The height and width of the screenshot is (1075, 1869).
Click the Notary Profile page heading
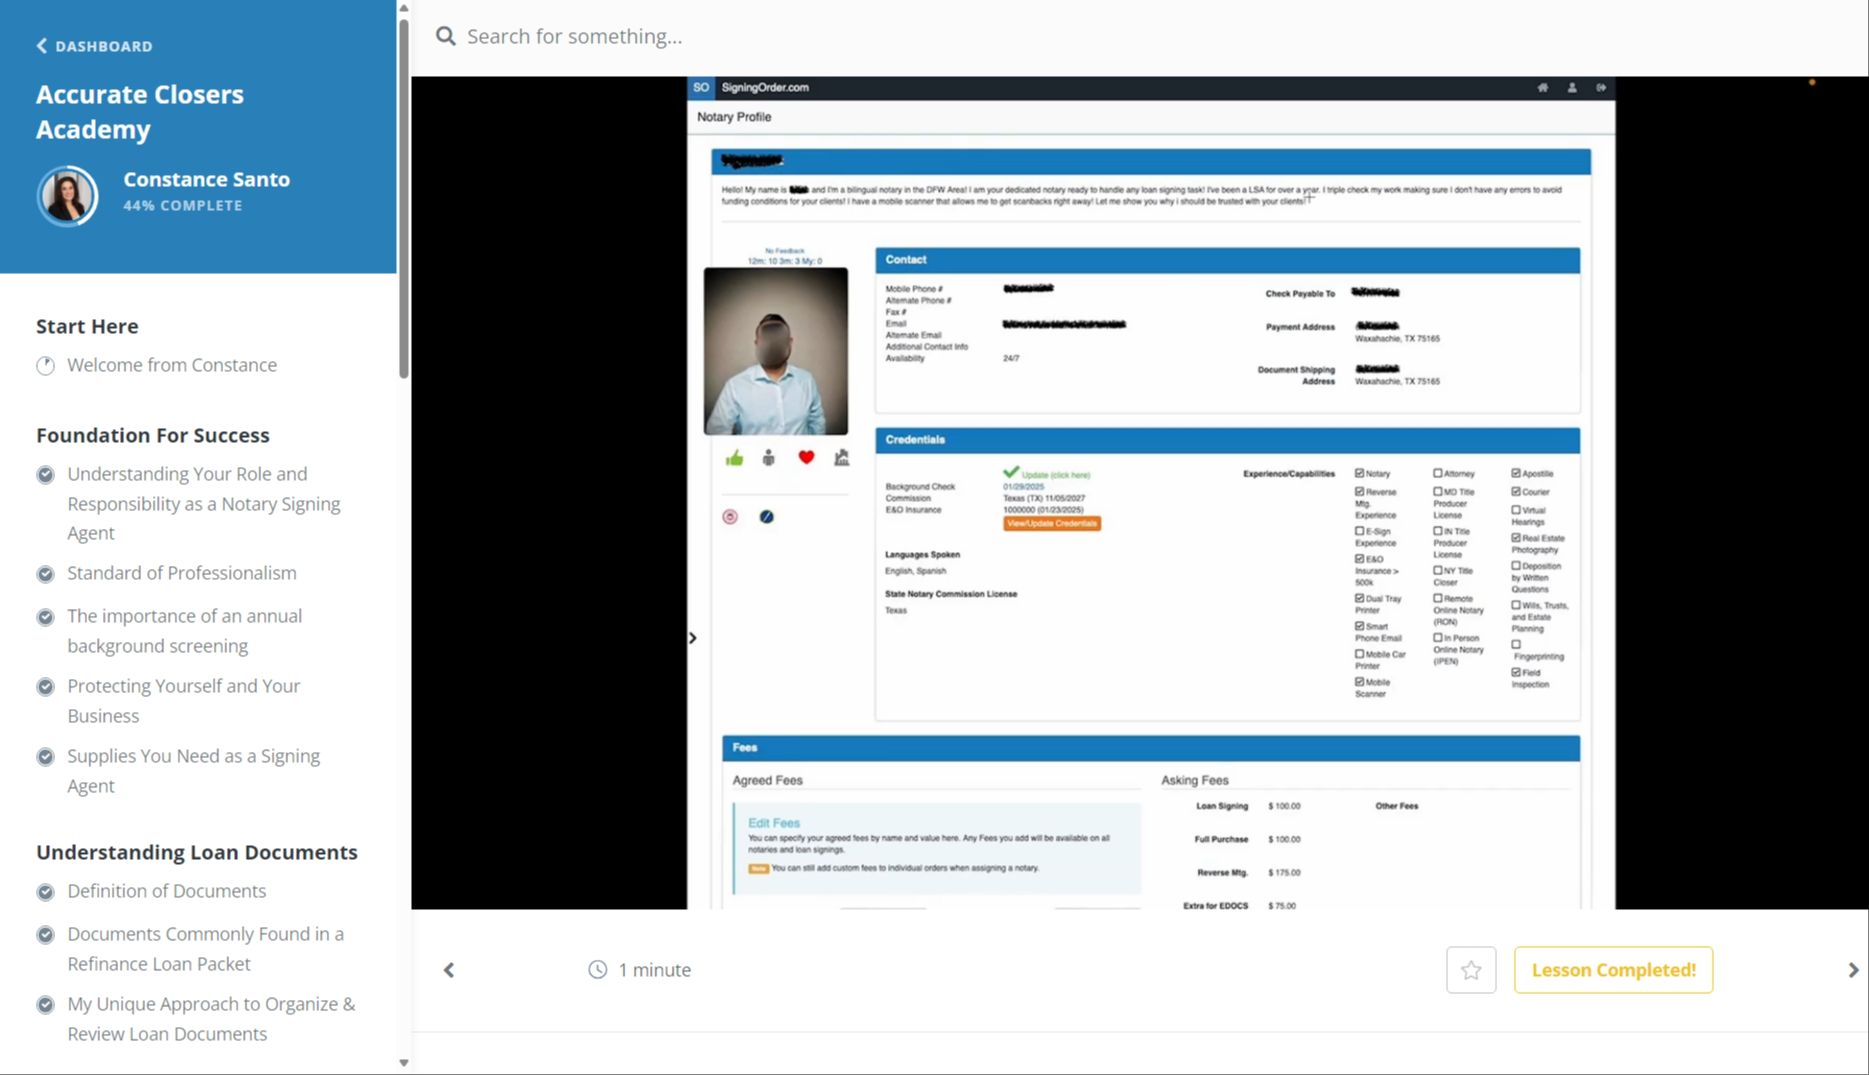click(x=734, y=117)
